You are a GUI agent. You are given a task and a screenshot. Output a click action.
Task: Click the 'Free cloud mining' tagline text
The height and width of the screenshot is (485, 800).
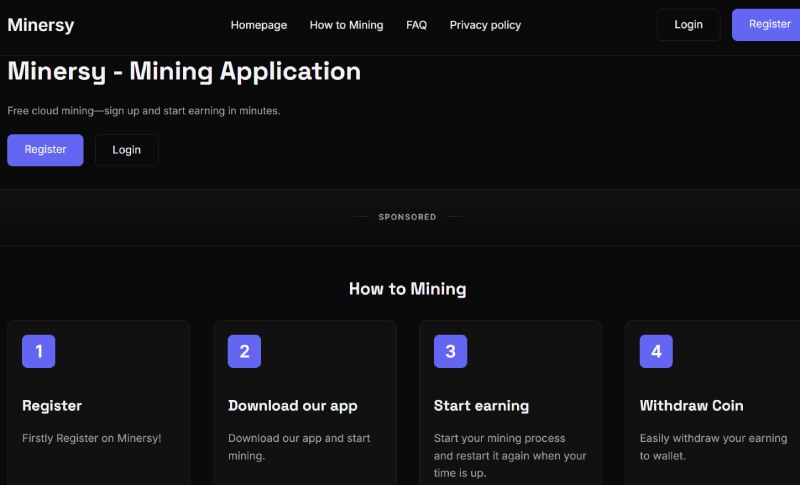144,111
